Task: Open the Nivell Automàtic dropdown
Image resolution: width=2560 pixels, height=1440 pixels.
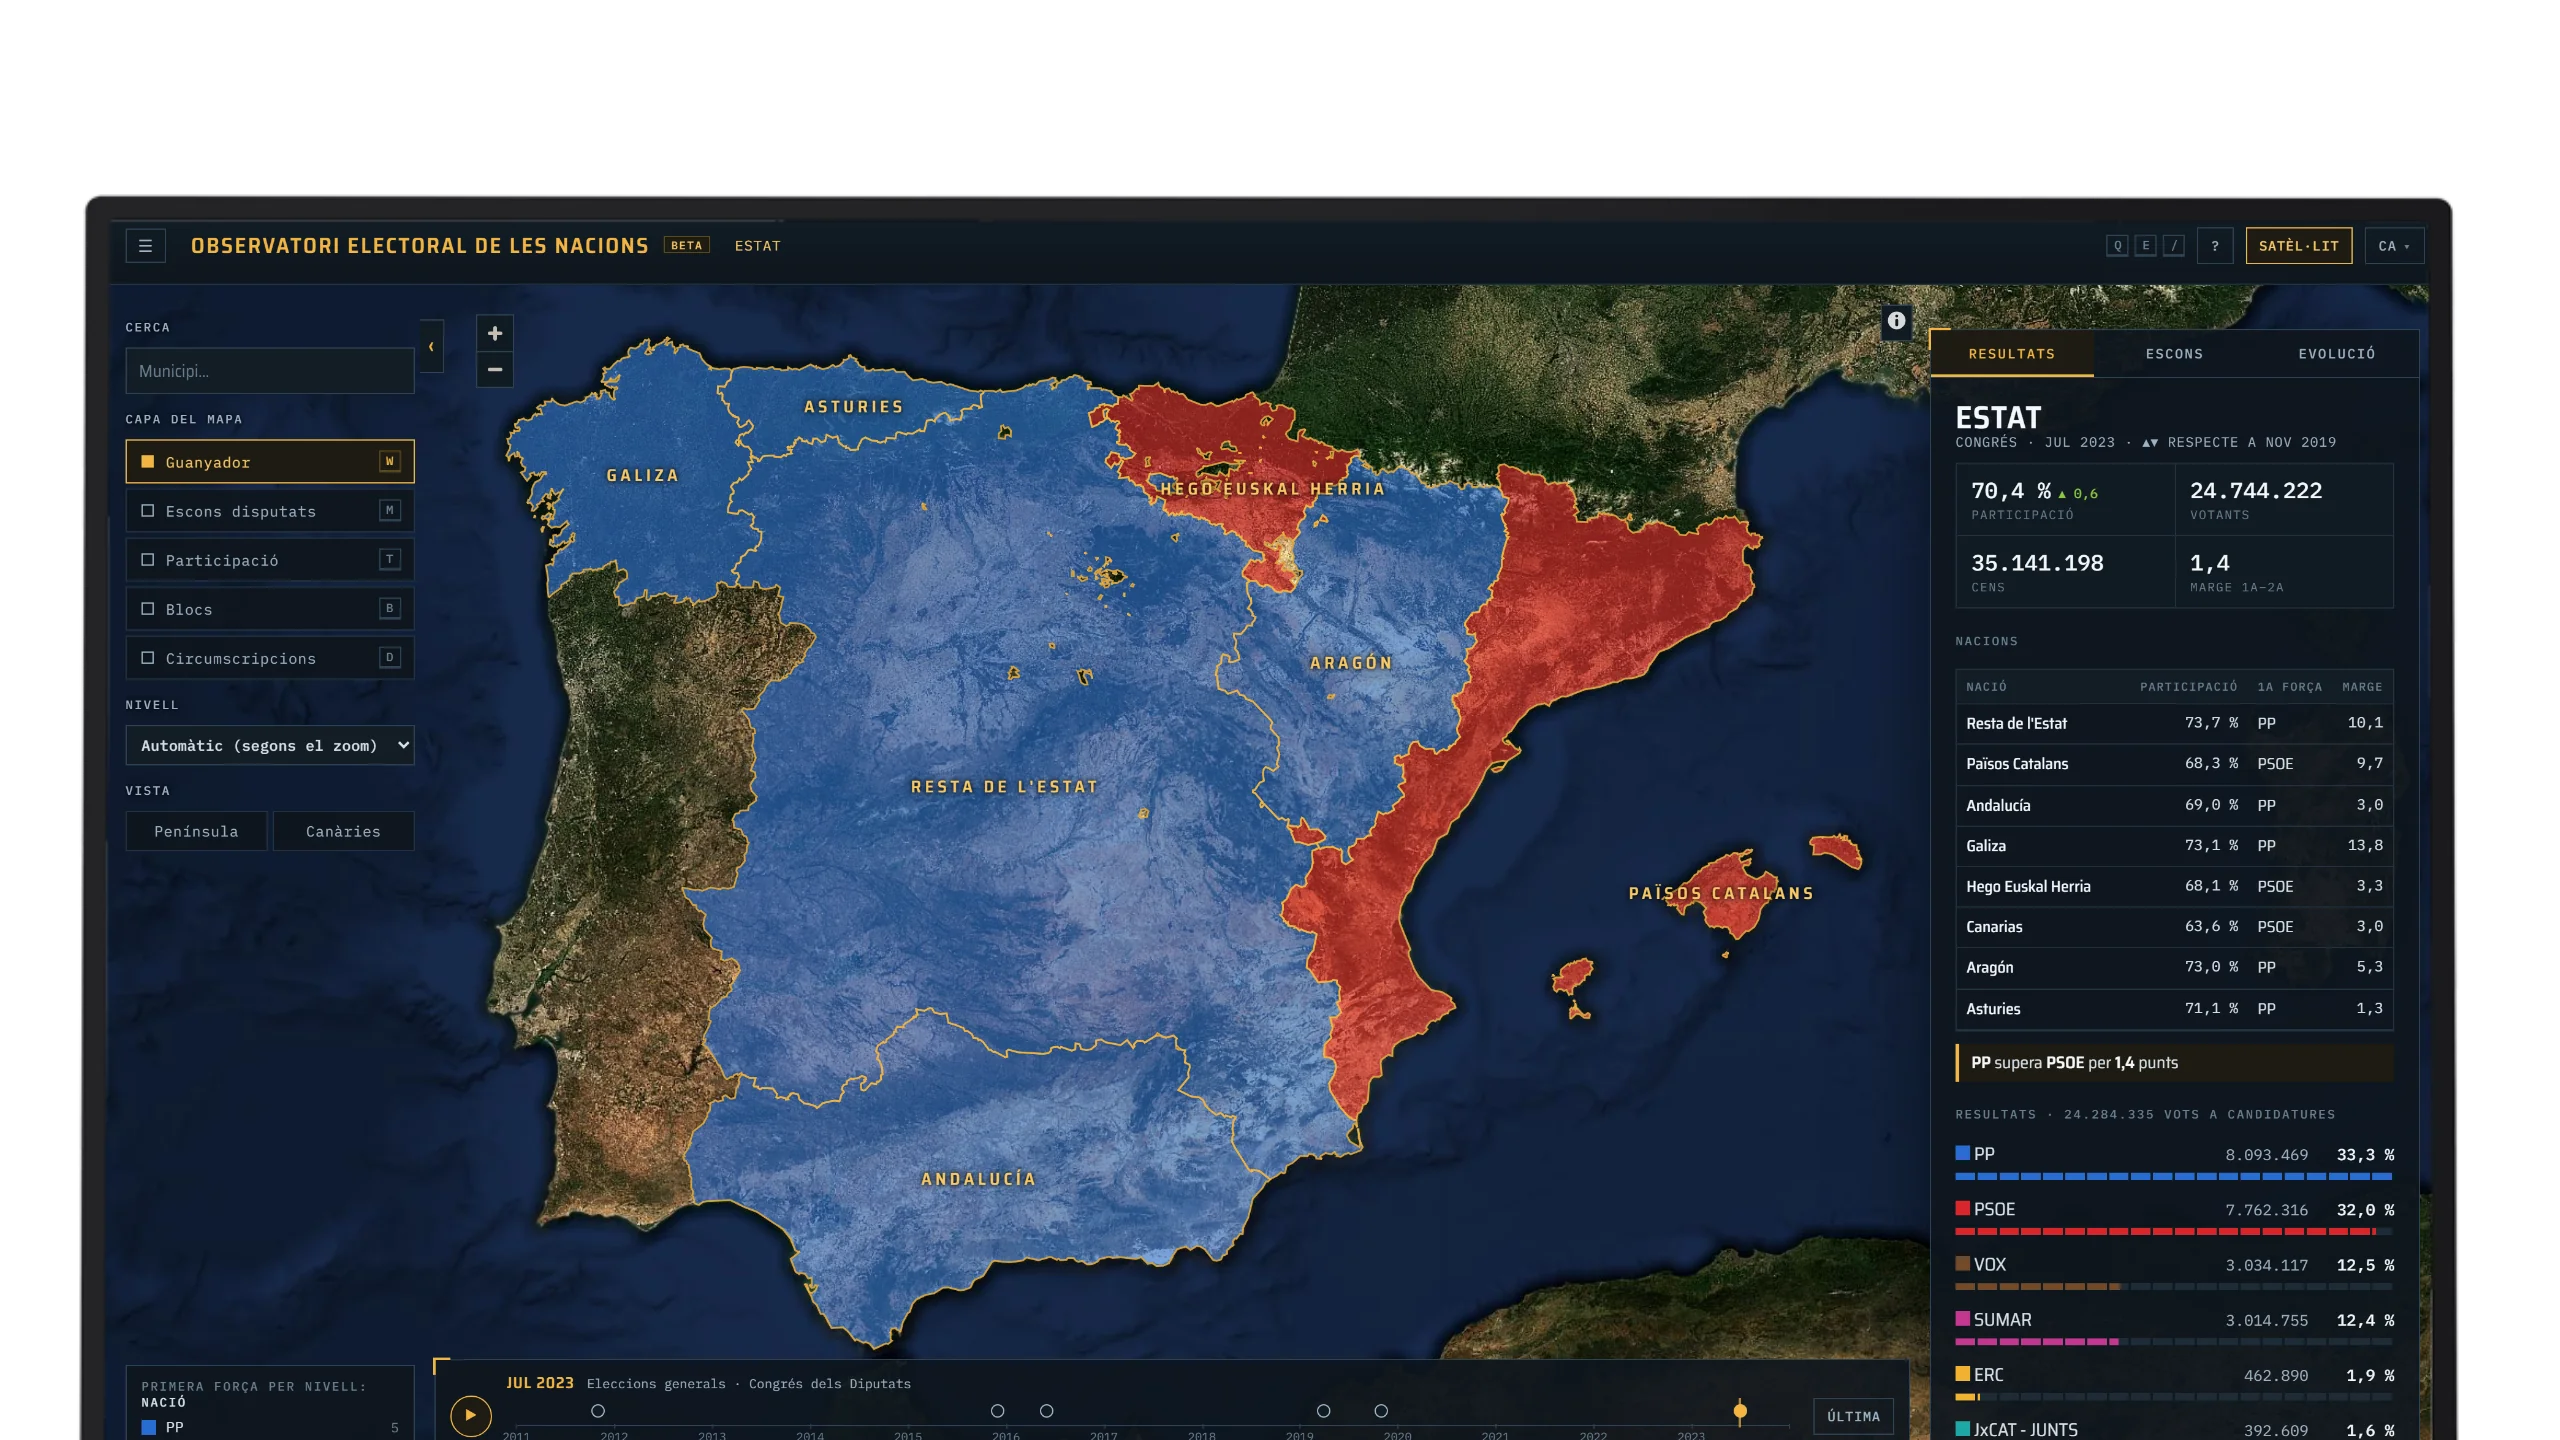Action: pyautogui.click(x=270, y=745)
